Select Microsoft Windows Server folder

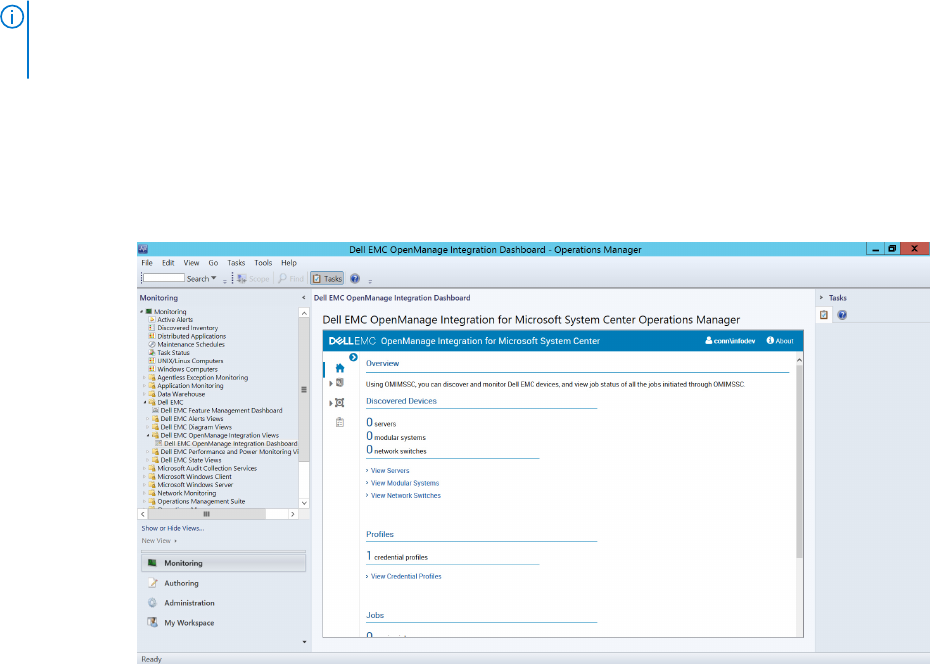195,485
